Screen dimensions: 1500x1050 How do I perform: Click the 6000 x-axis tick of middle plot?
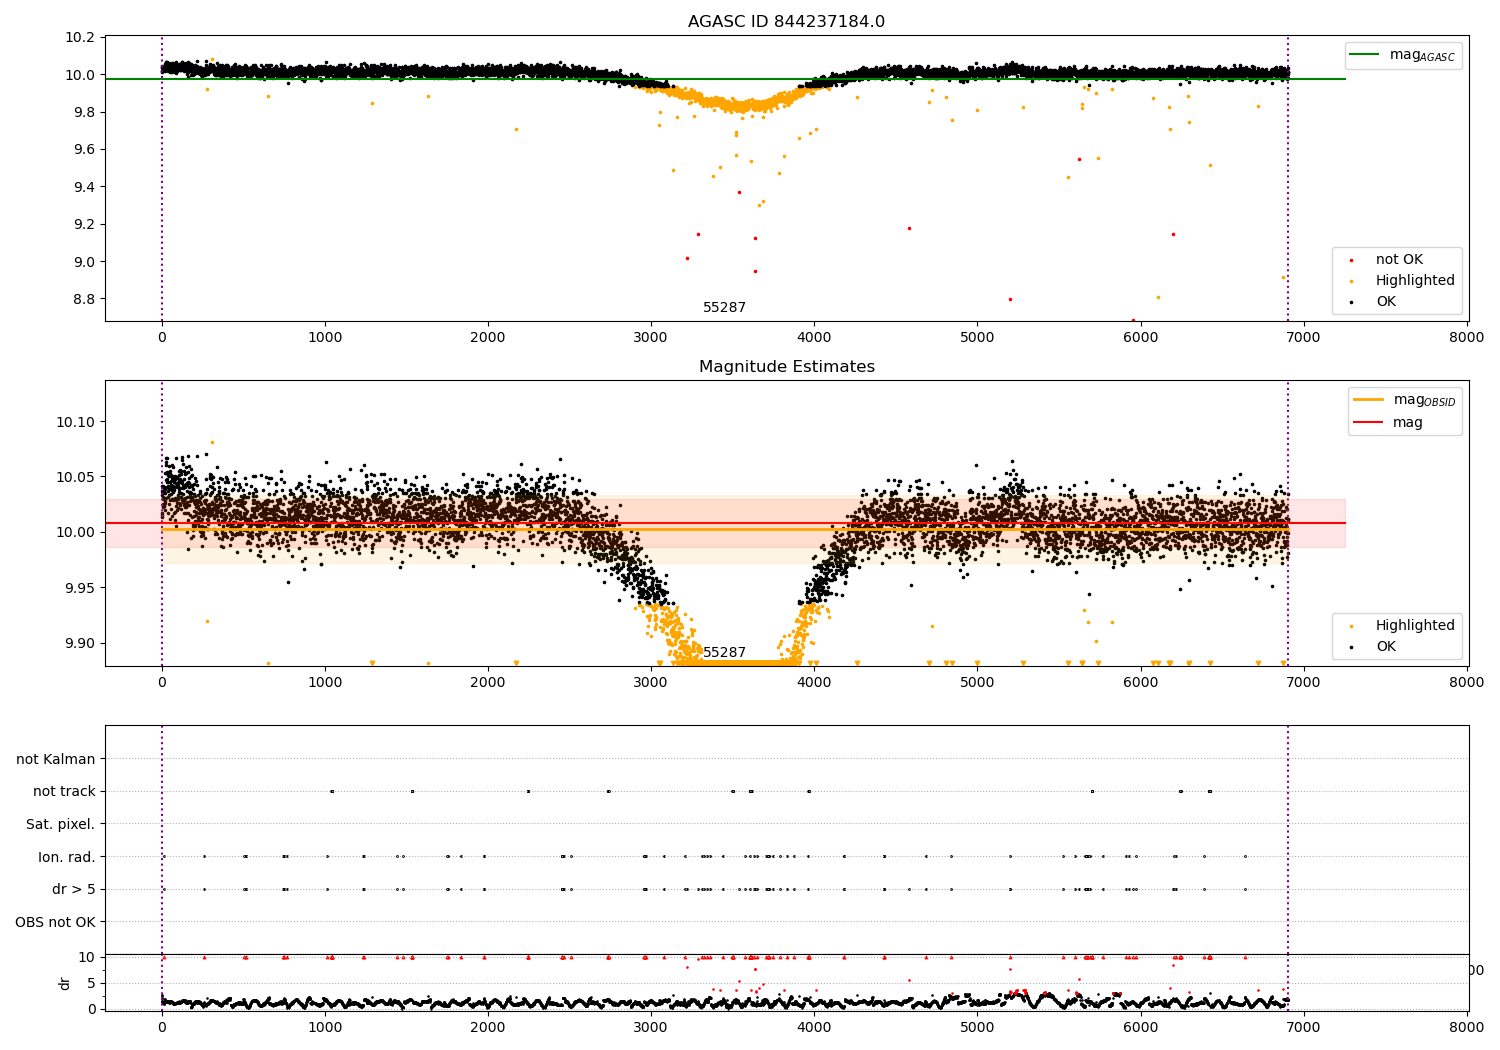pos(1141,682)
